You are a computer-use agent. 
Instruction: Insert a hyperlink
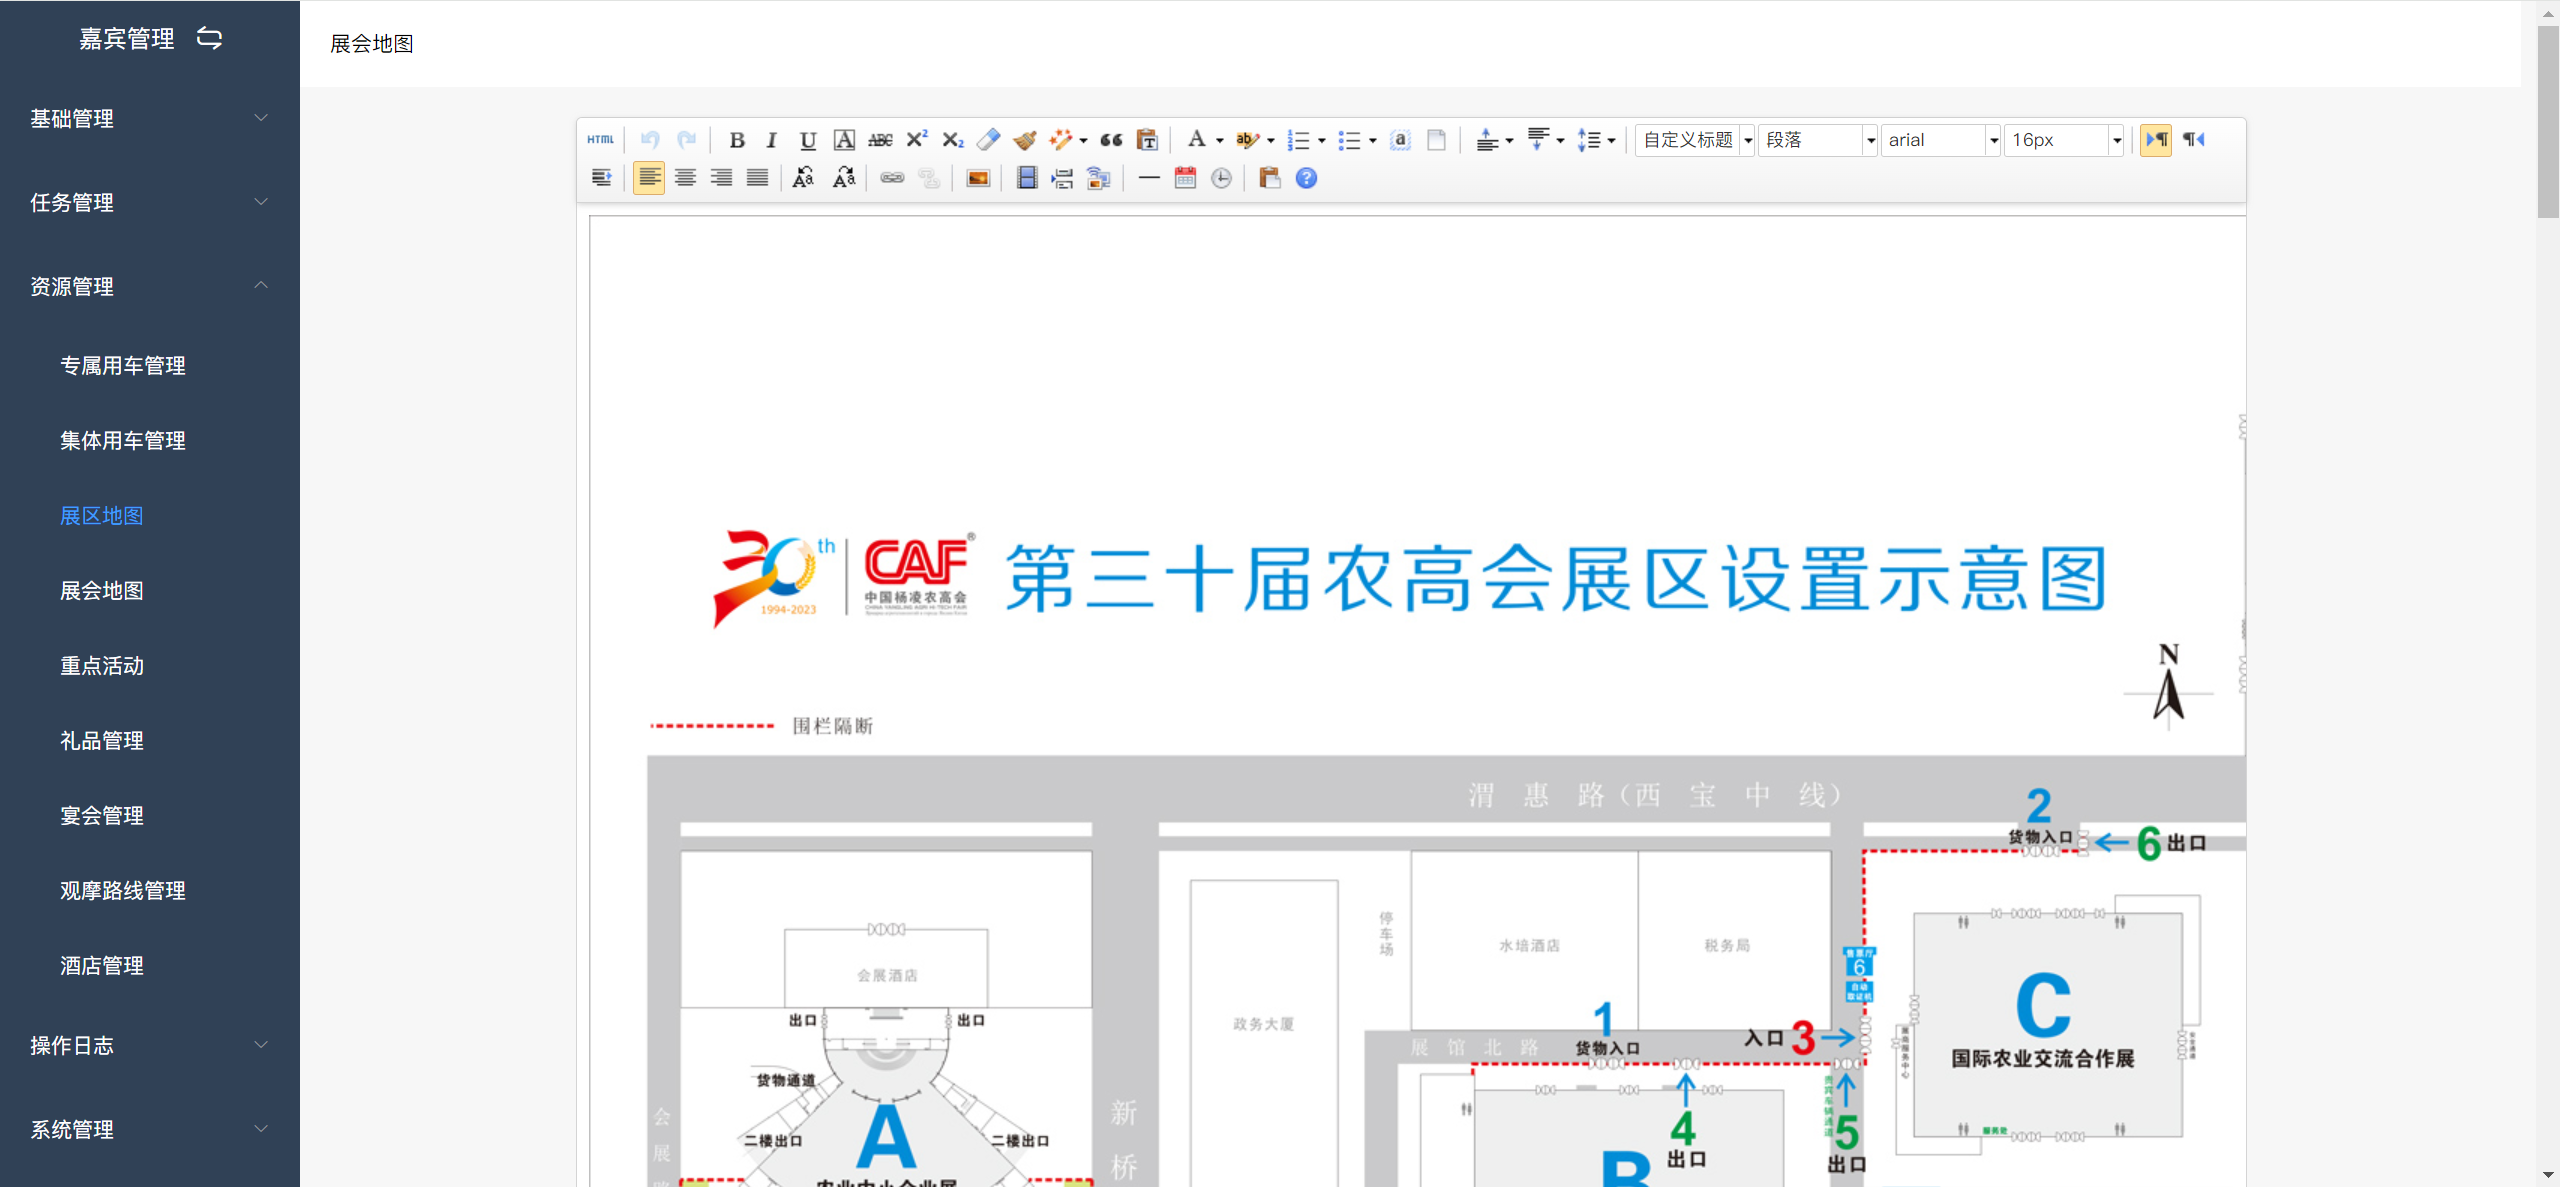(x=892, y=178)
